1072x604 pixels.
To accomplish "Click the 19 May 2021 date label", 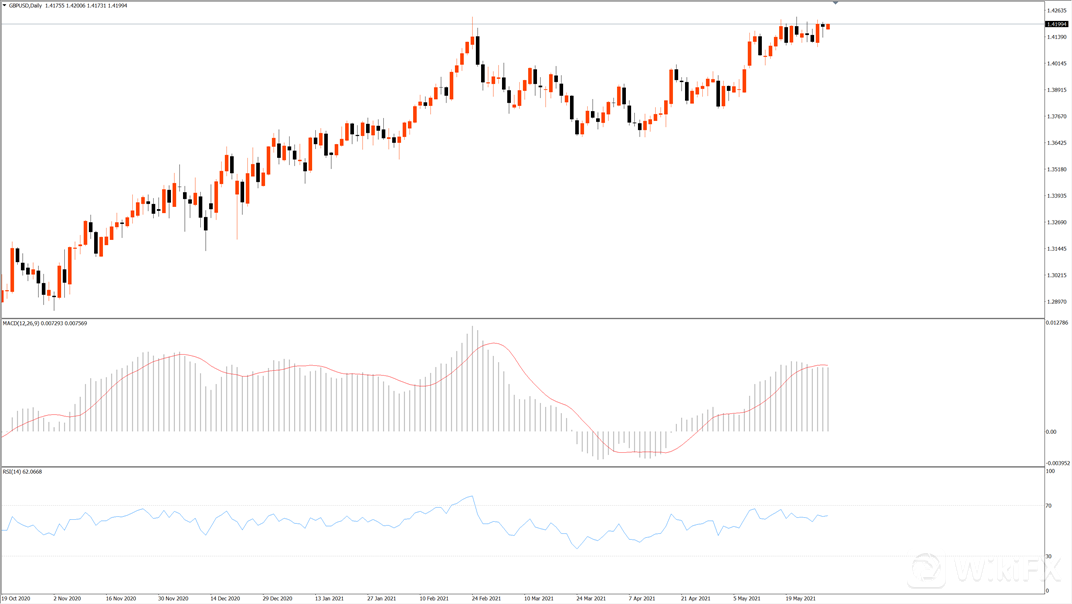I will pos(803,598).
